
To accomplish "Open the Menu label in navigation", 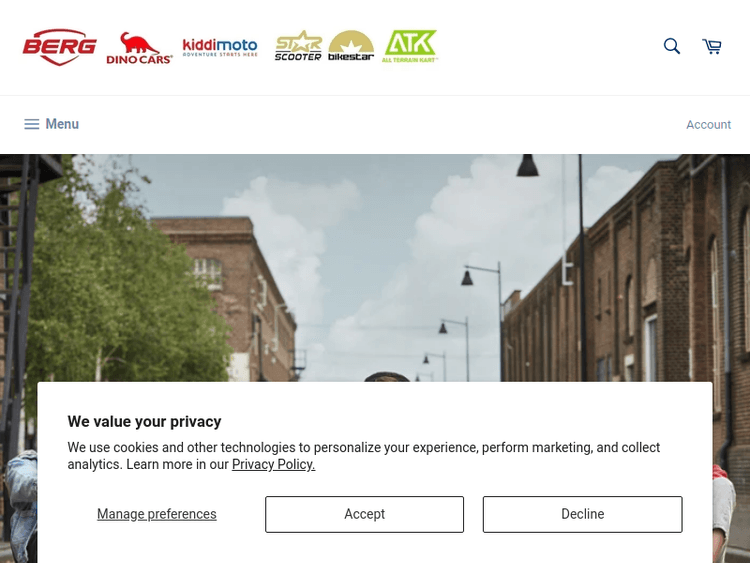I will pyautogui.click(x=62, y=124).
